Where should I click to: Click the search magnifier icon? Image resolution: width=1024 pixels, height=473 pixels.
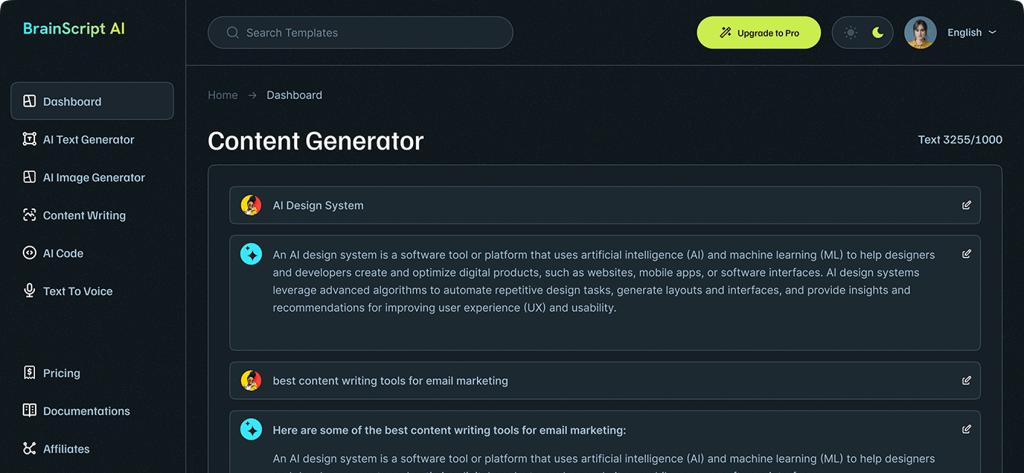pos(233,33)
